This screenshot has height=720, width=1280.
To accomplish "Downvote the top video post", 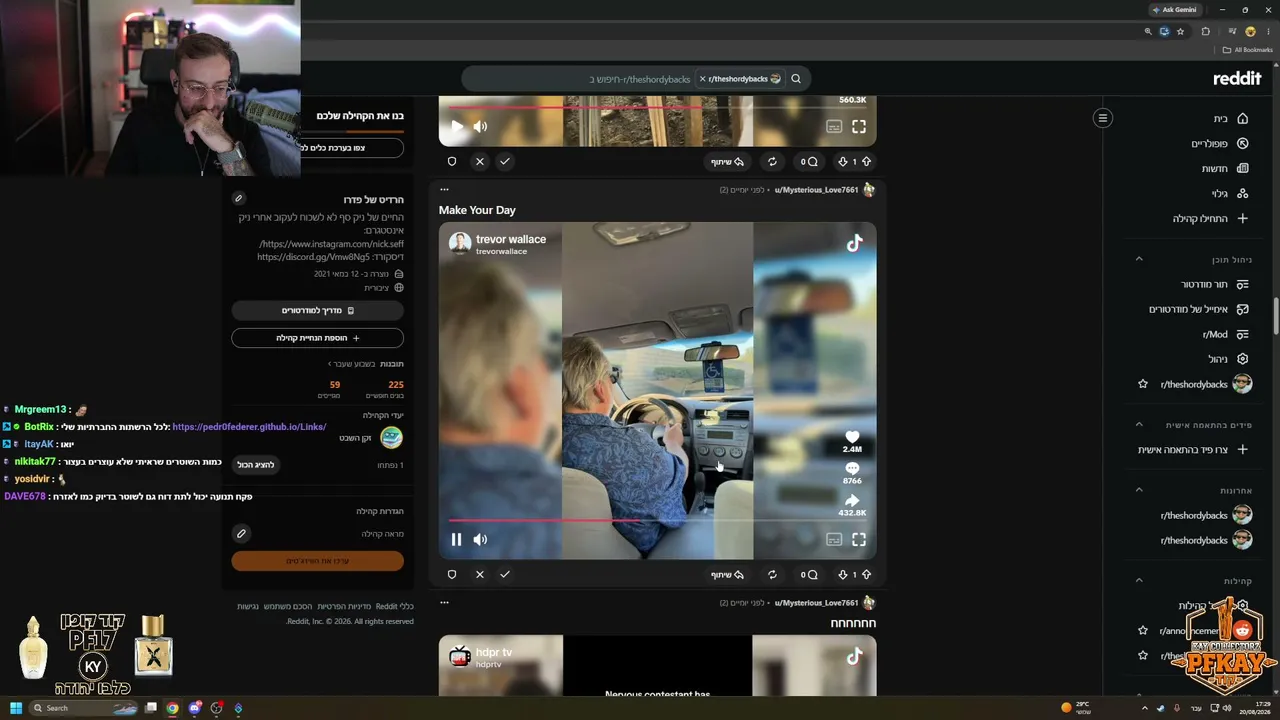I will [842, 161].
